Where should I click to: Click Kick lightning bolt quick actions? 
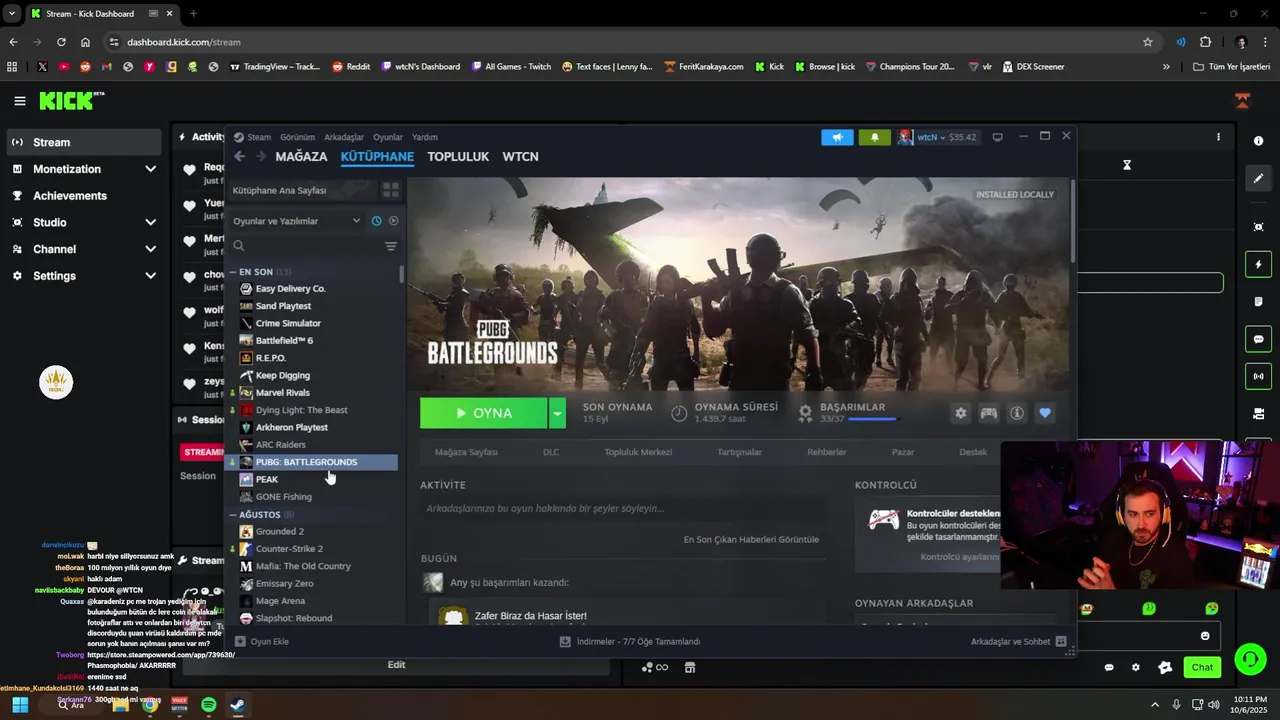tap(1259, 265)
